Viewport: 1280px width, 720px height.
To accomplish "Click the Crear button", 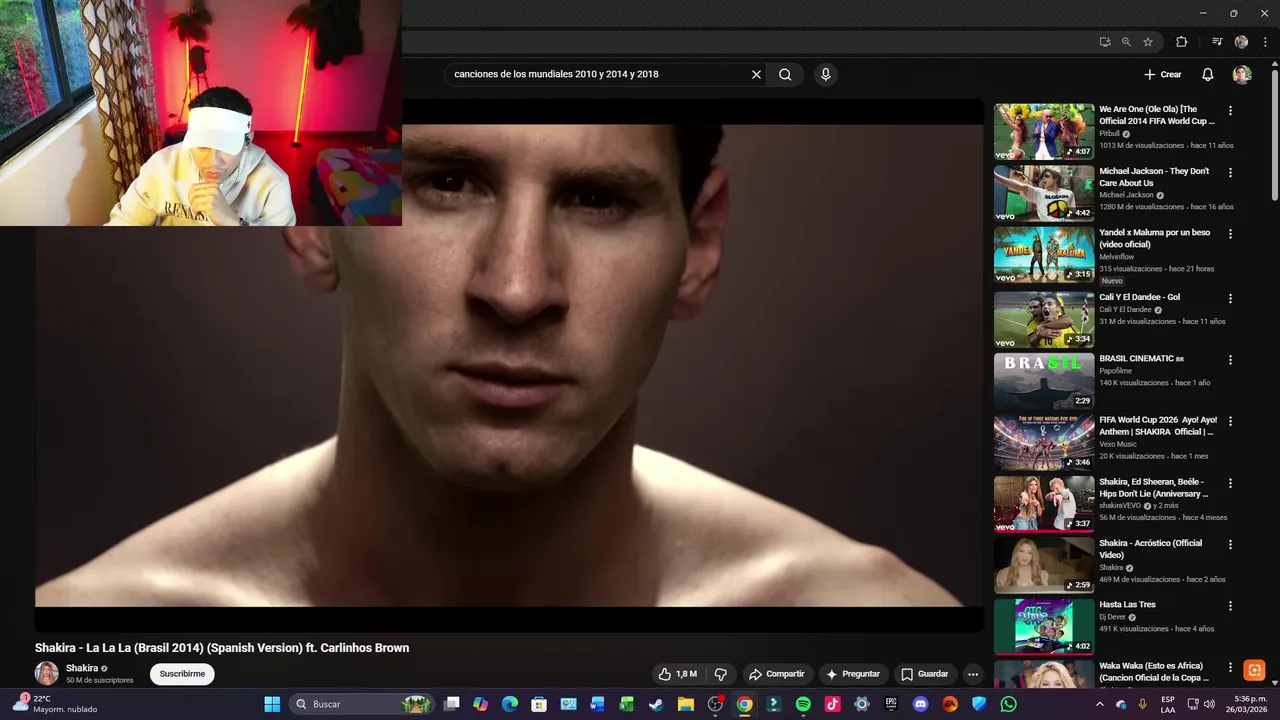I will click(x=1163, y=74).
